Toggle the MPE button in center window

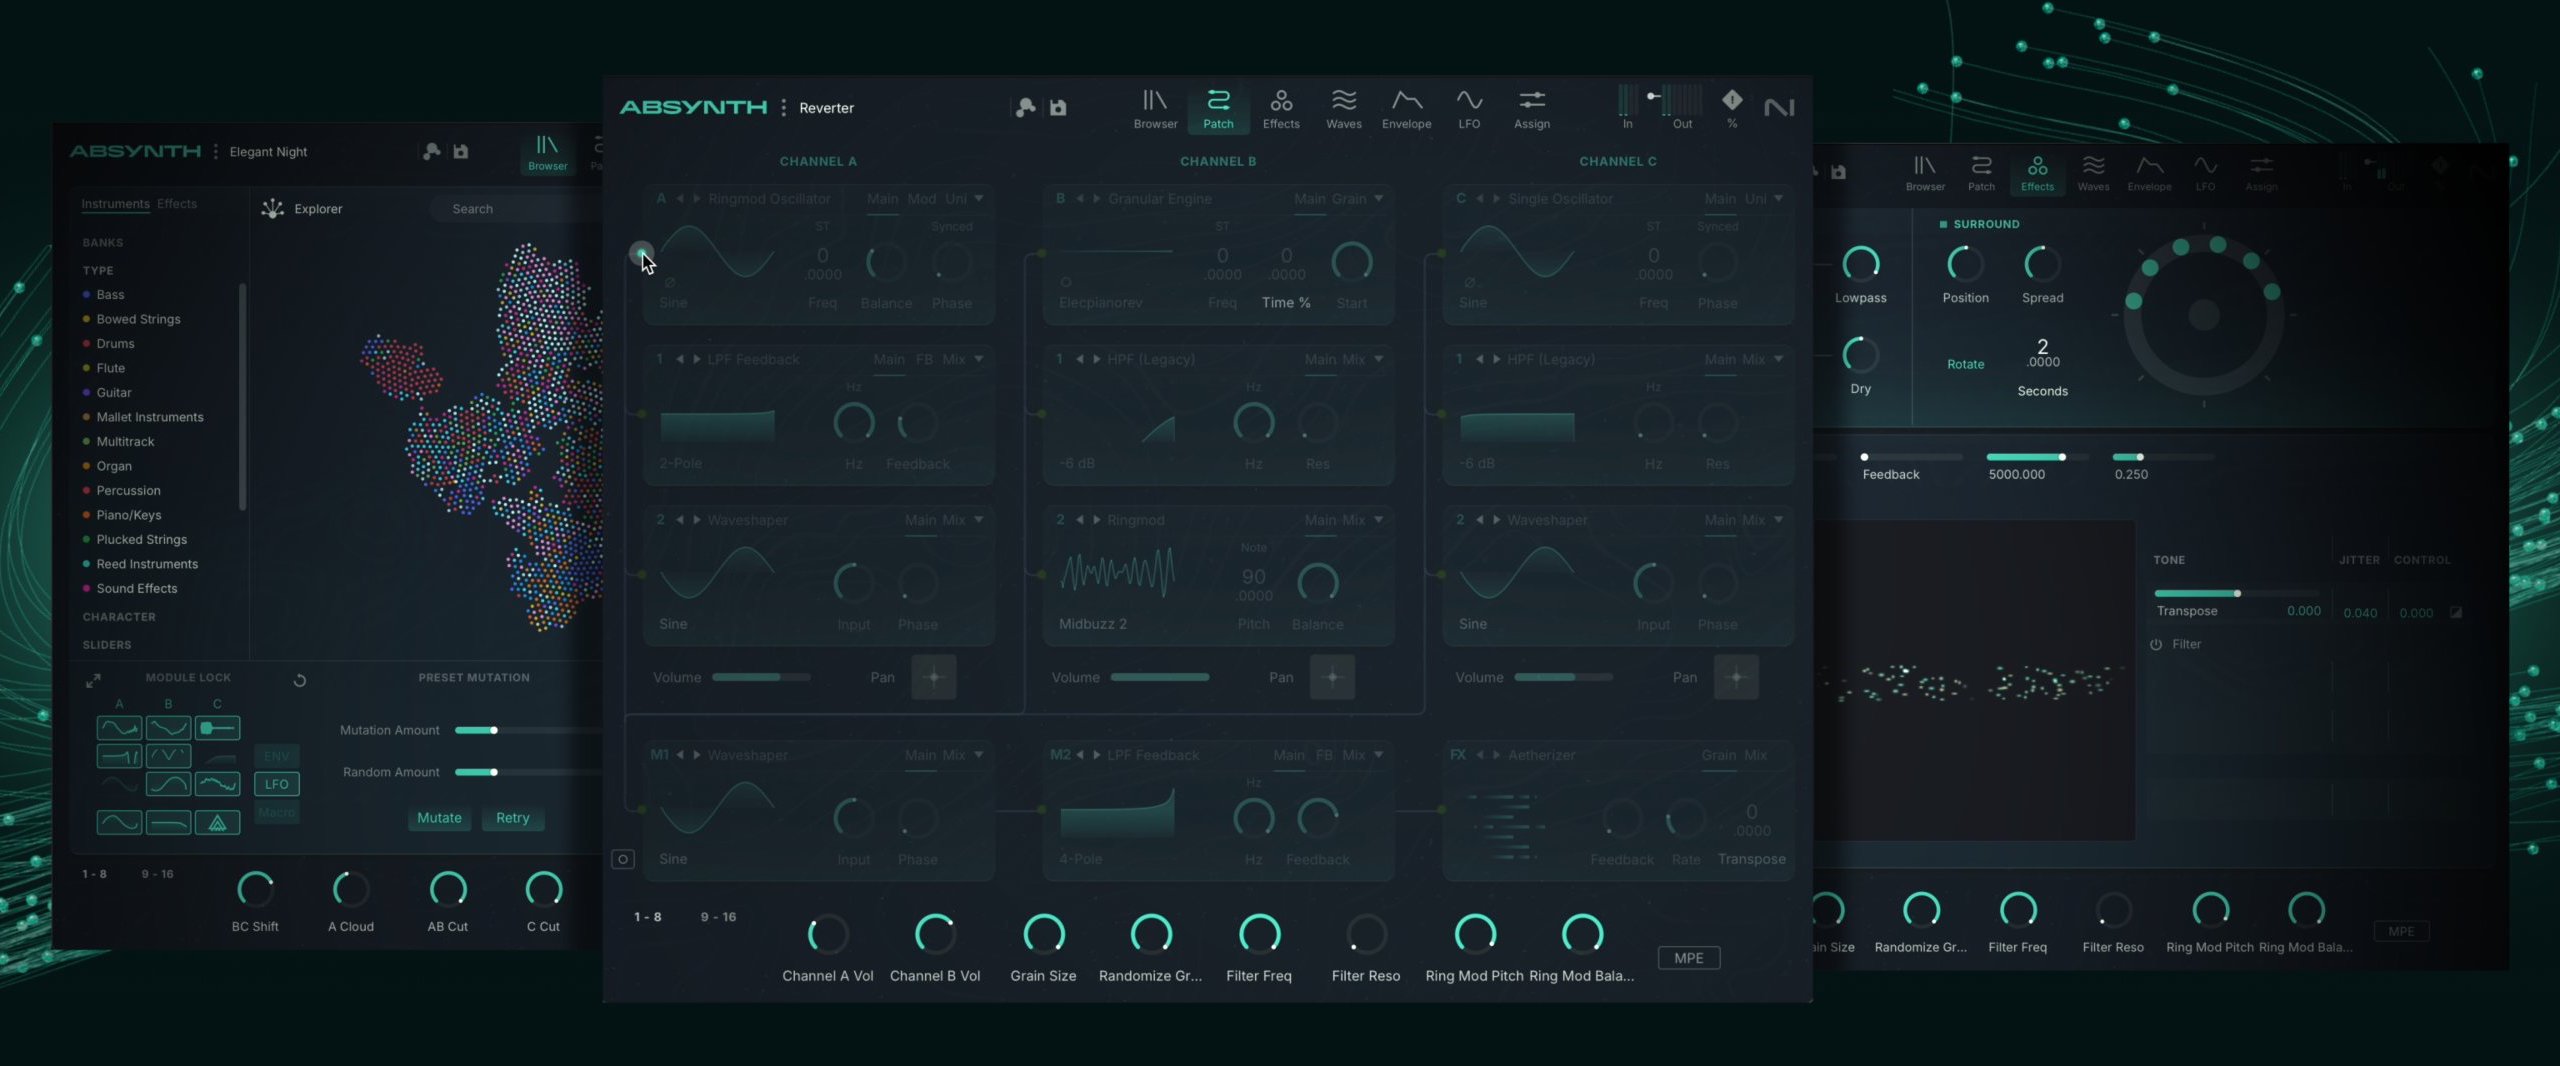tap(1688, 958)
